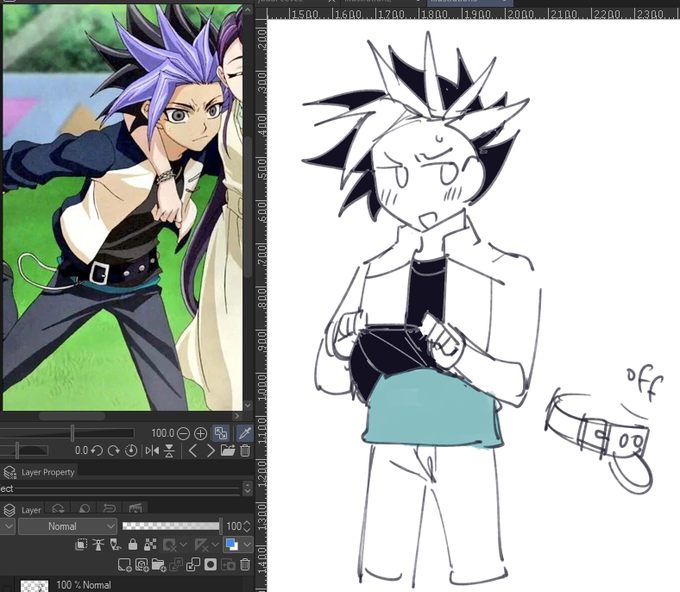Toggle Lock Transparent Pixels
Image resolution: width=680 pixels, height=592 pixels.
[x=150, y=544]
